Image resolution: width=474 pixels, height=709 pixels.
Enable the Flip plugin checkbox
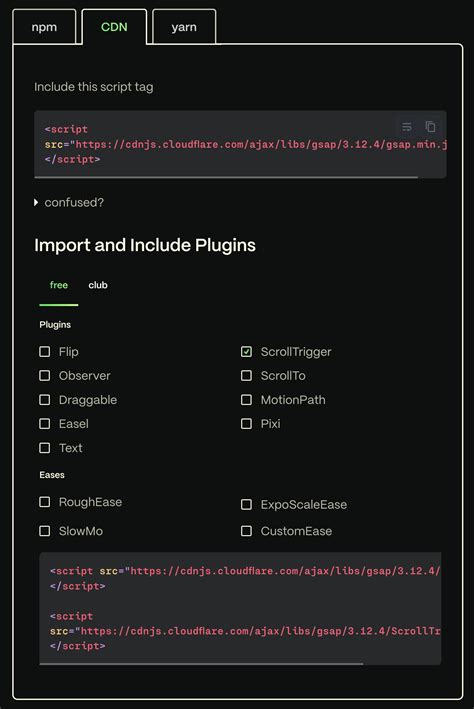tap(45, 352)
